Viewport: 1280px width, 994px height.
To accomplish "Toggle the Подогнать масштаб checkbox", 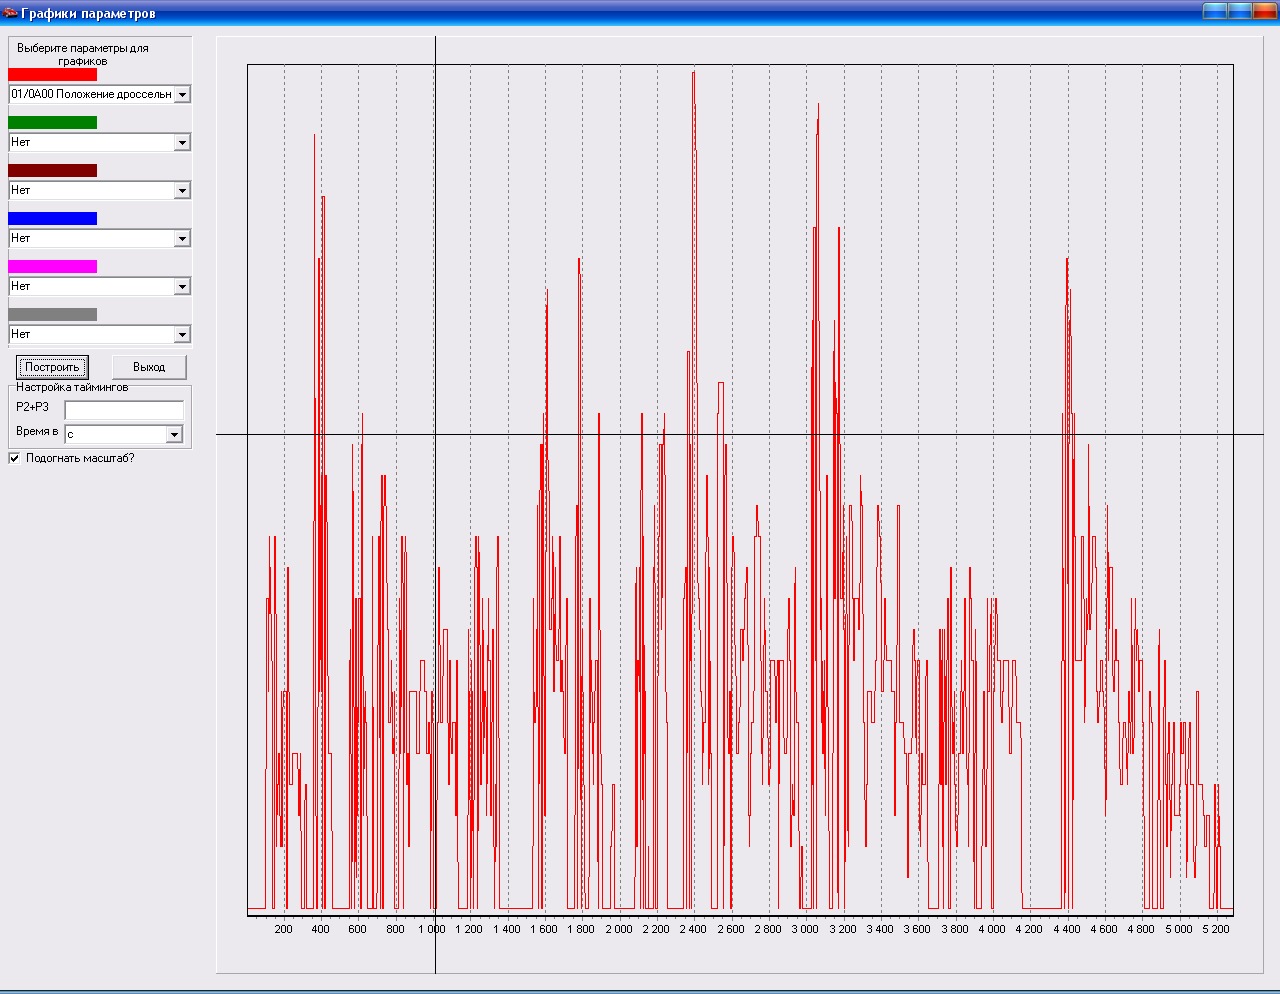I will 14,458.
